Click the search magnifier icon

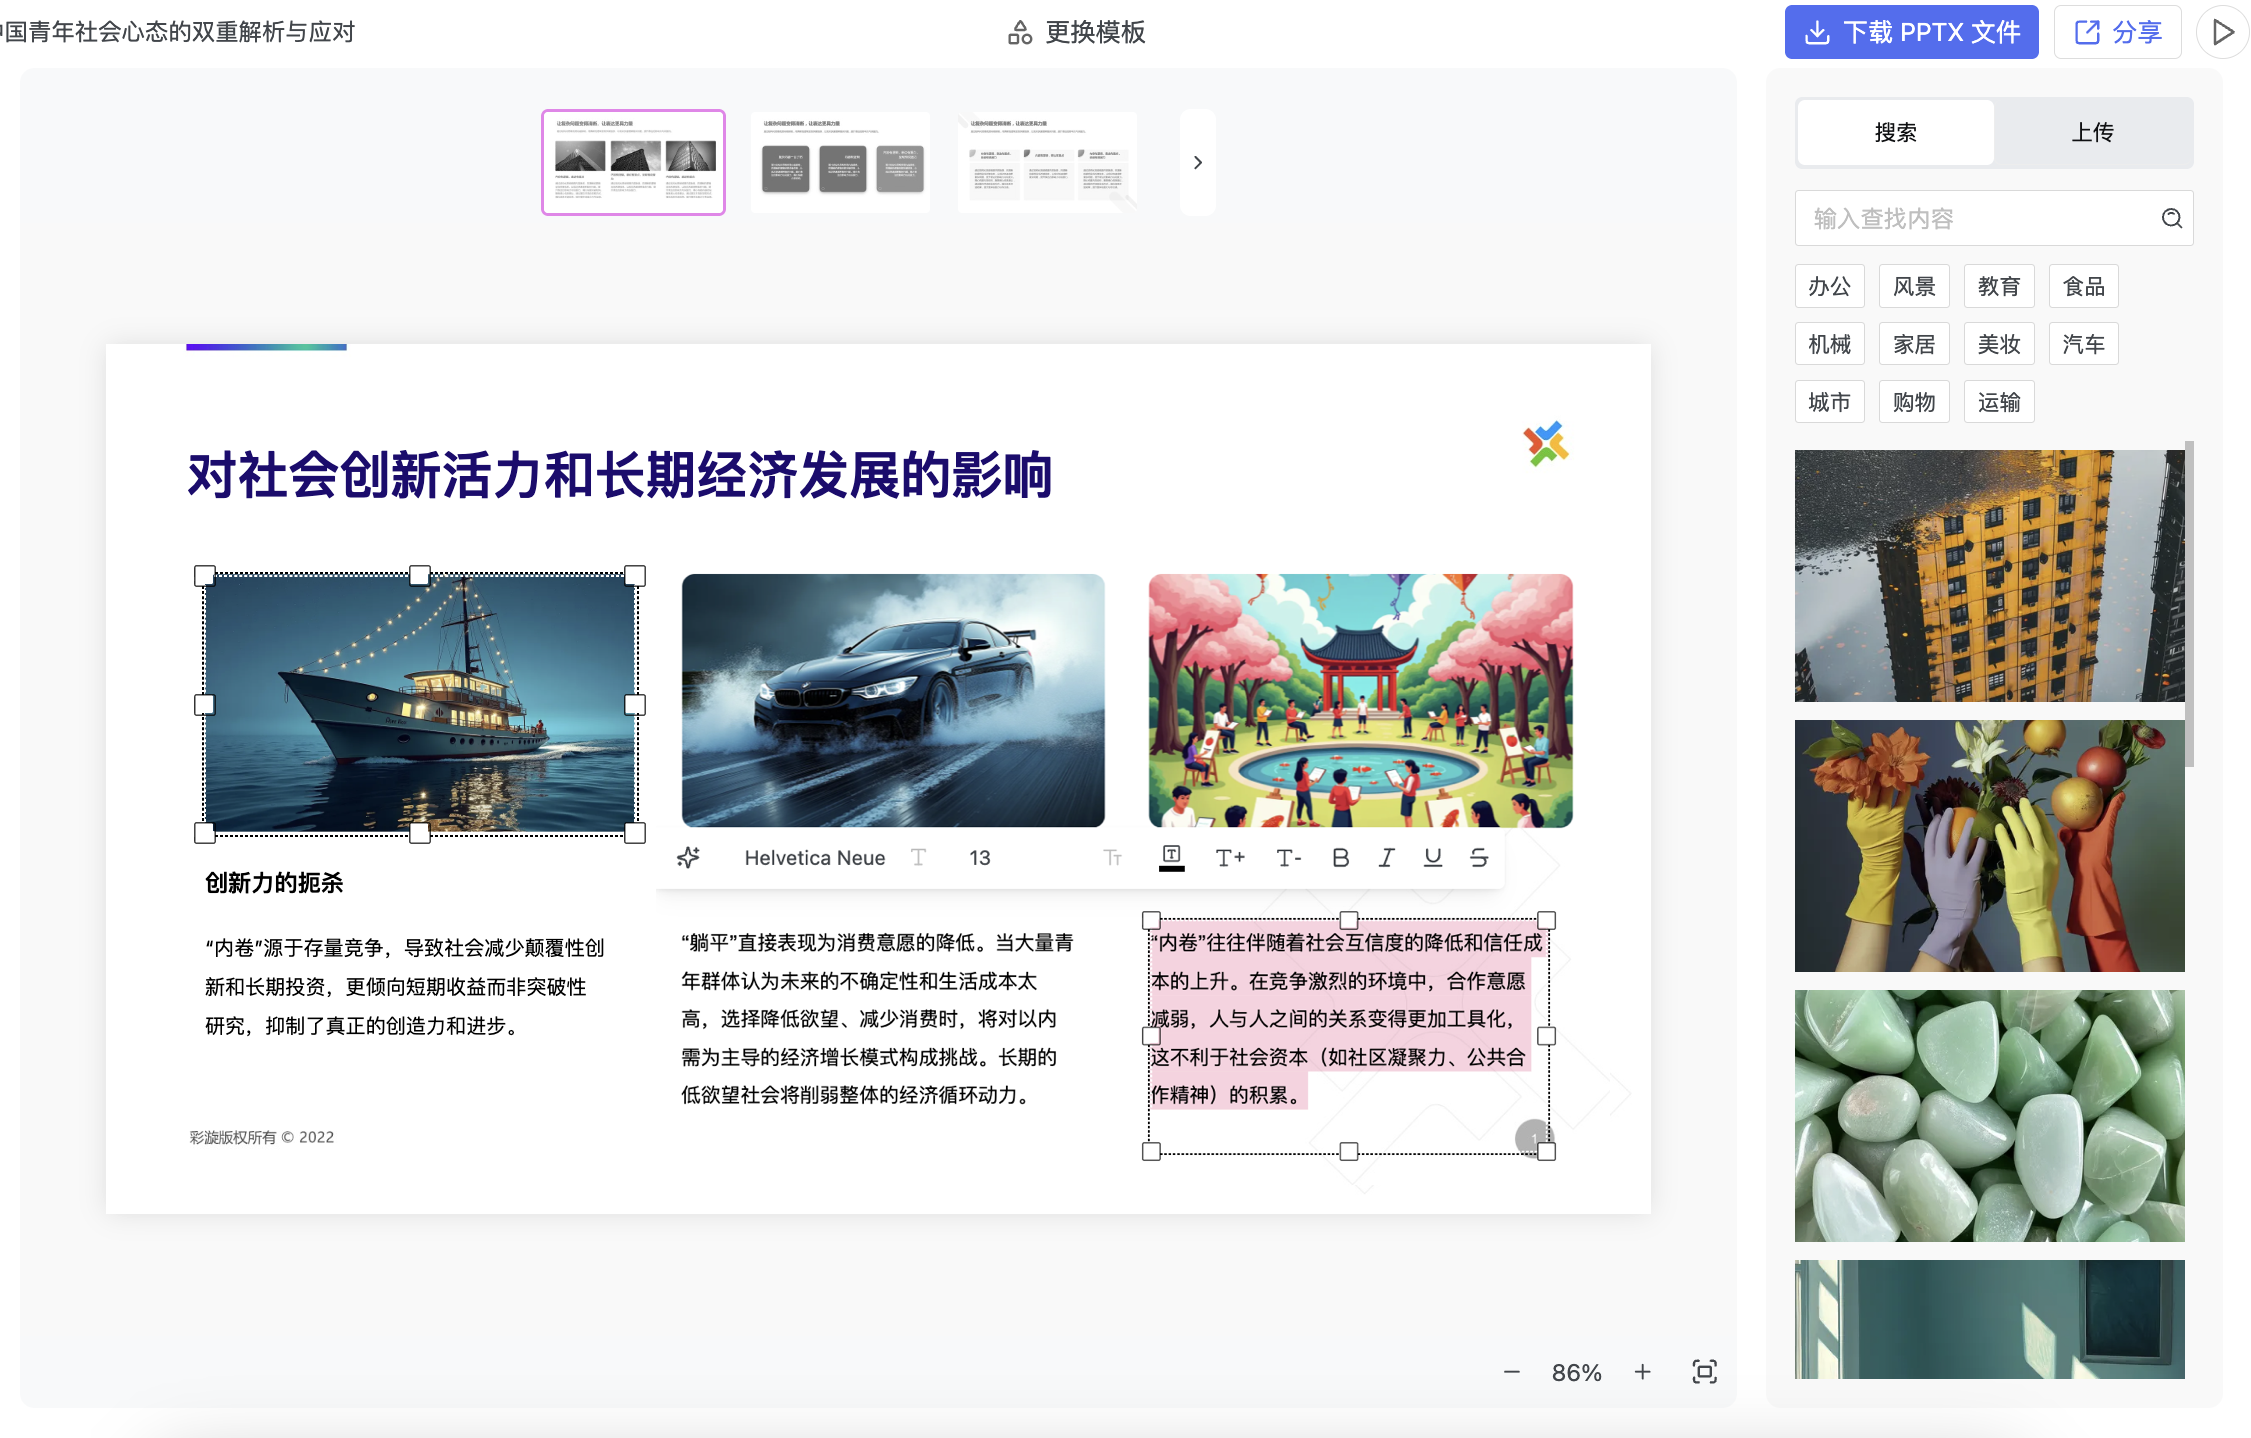point(2171,218)
